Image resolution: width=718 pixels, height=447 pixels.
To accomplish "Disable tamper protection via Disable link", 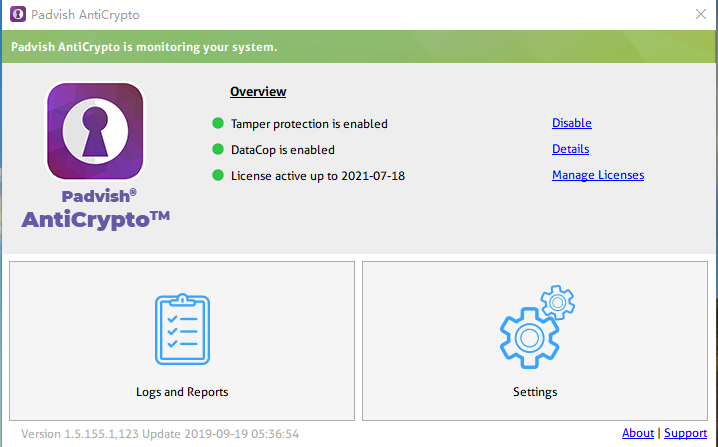I will click(571, 123).
